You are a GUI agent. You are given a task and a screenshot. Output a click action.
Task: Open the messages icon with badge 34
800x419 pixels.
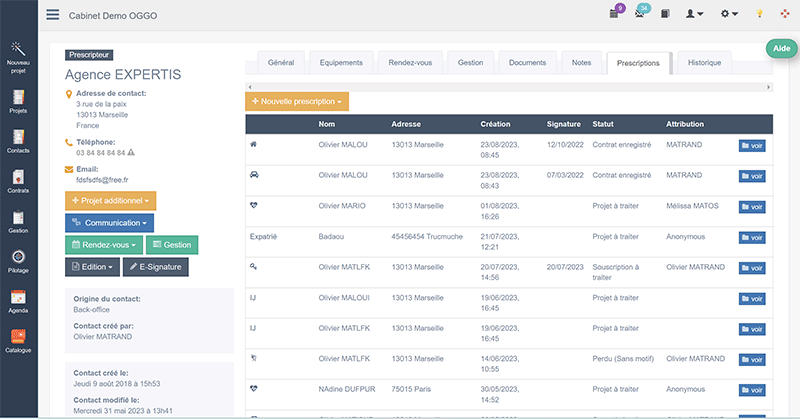pyautogui.click(x=642, y=14)
